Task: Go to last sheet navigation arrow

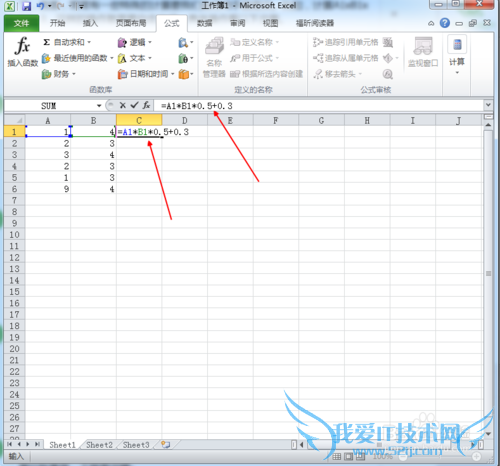Action: [37, 444]
